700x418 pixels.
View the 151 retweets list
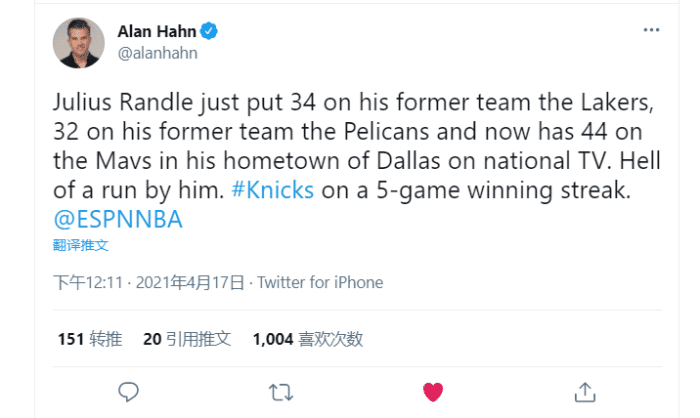tap(89, 339)
